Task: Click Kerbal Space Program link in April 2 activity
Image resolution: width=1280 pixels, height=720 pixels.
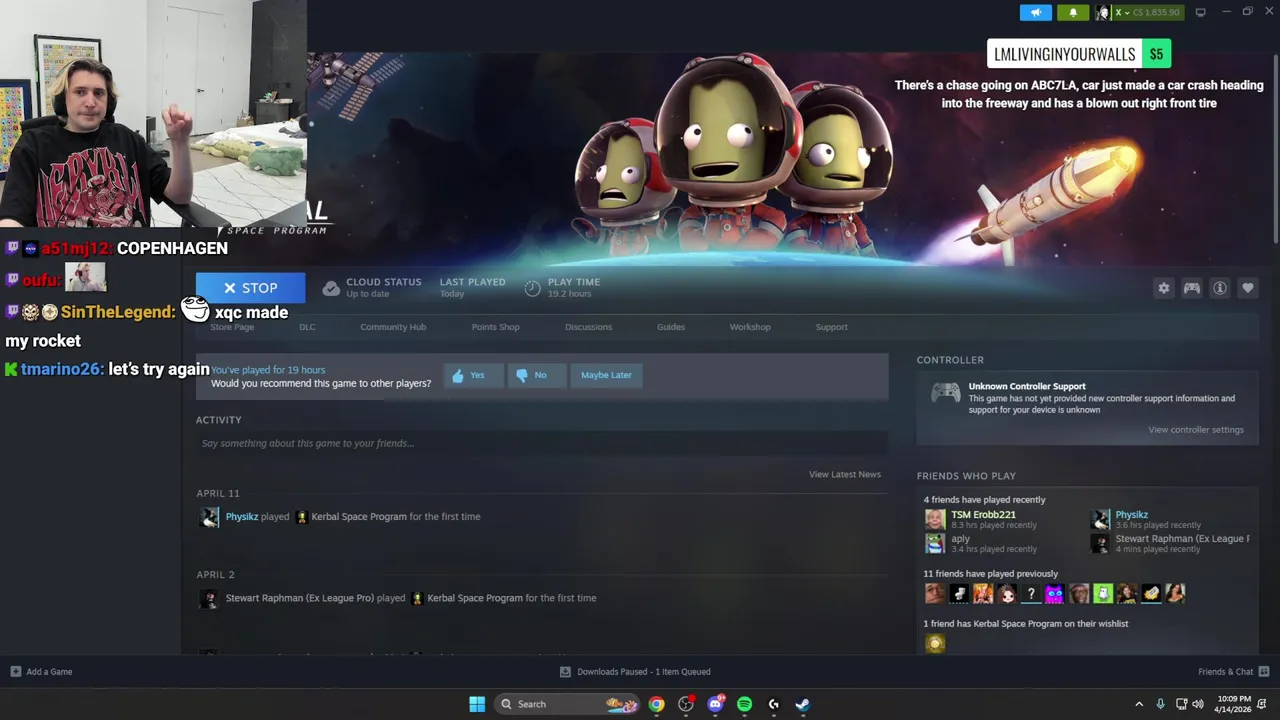Action: coord(475,598)
